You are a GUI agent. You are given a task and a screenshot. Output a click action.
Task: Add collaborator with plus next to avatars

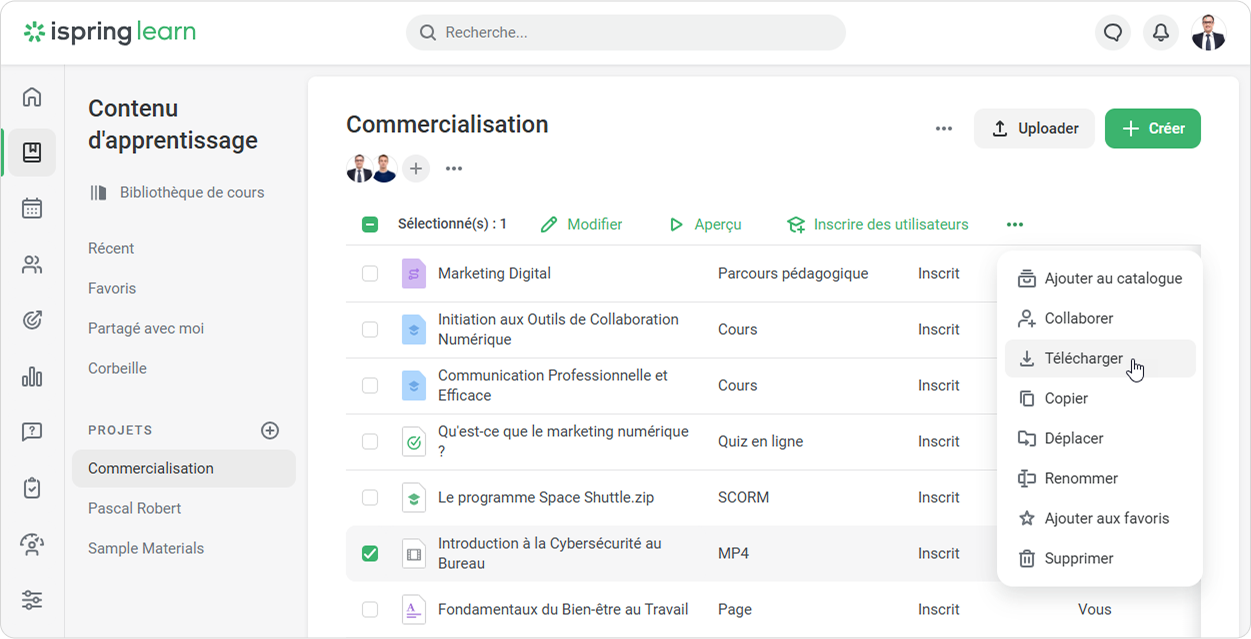[416, 169]
